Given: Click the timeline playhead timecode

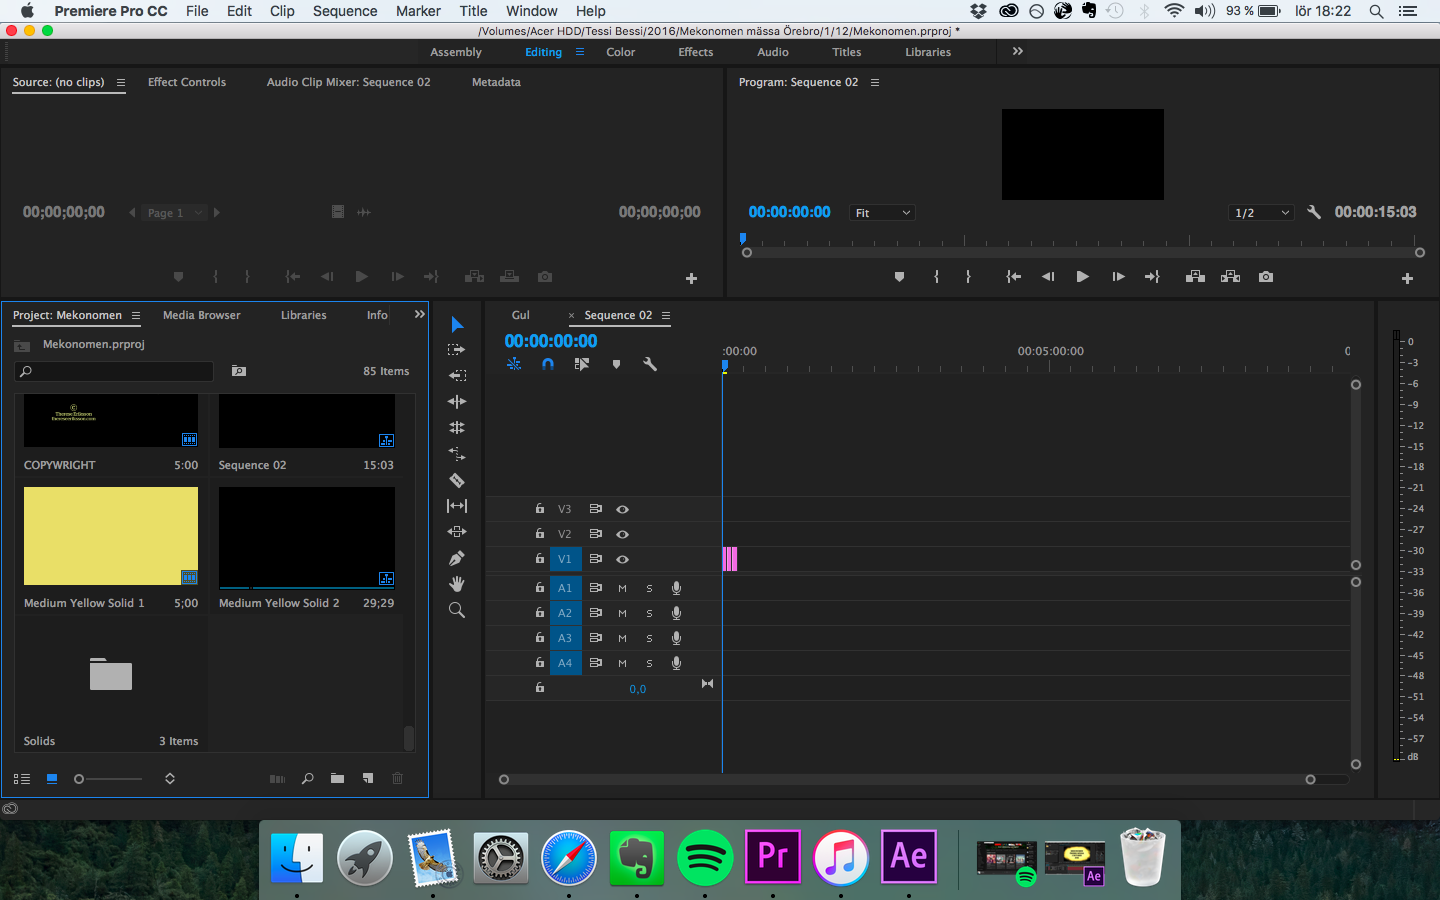Looking at the screenshot, I should click(551, 341).
